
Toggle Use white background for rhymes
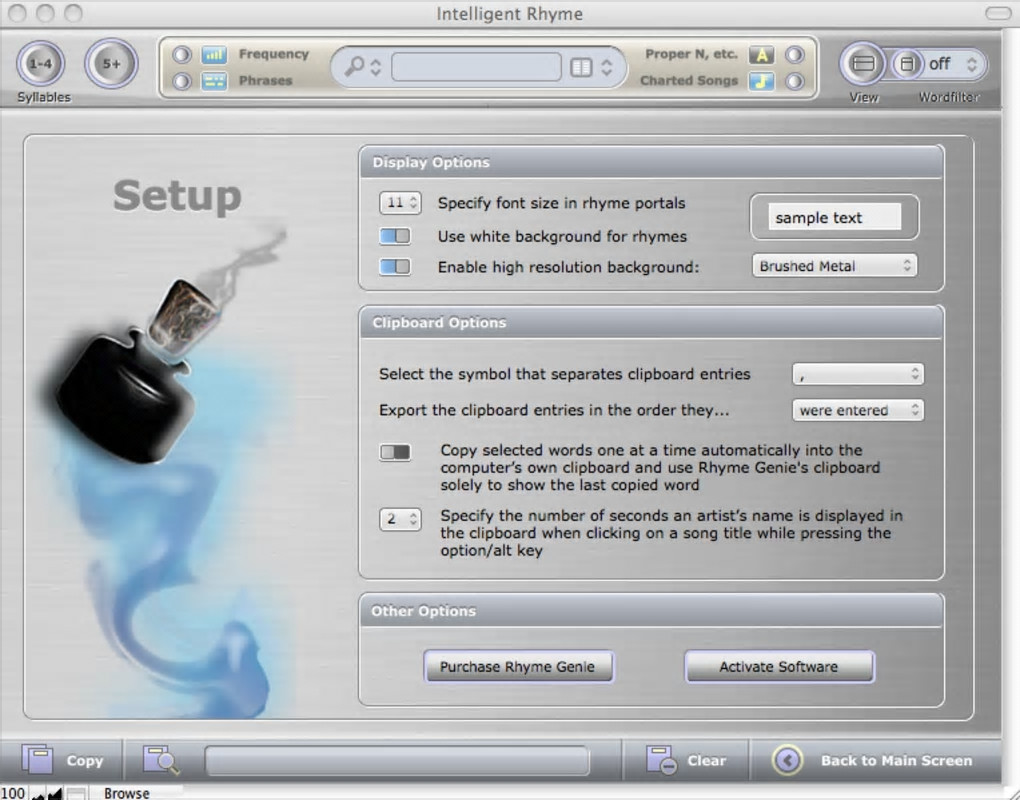point(395,236)
